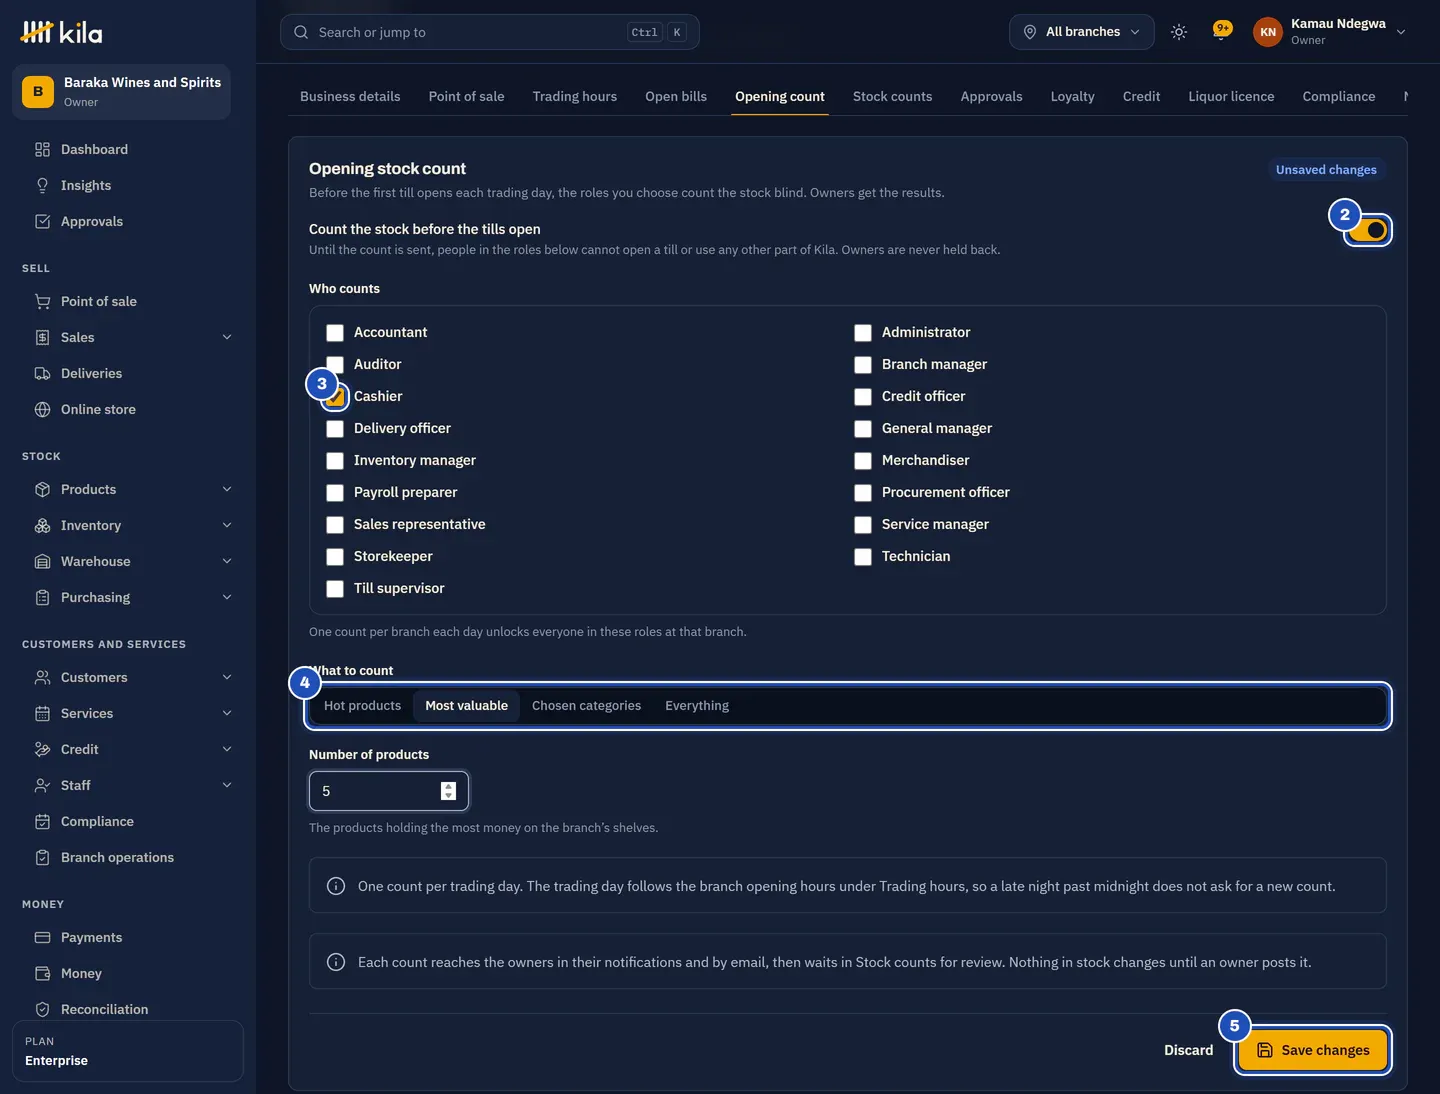This screenshot has width=1440, height=1094.
Task: Click the Deliveries truck icon
Action: tap(42, 373)
